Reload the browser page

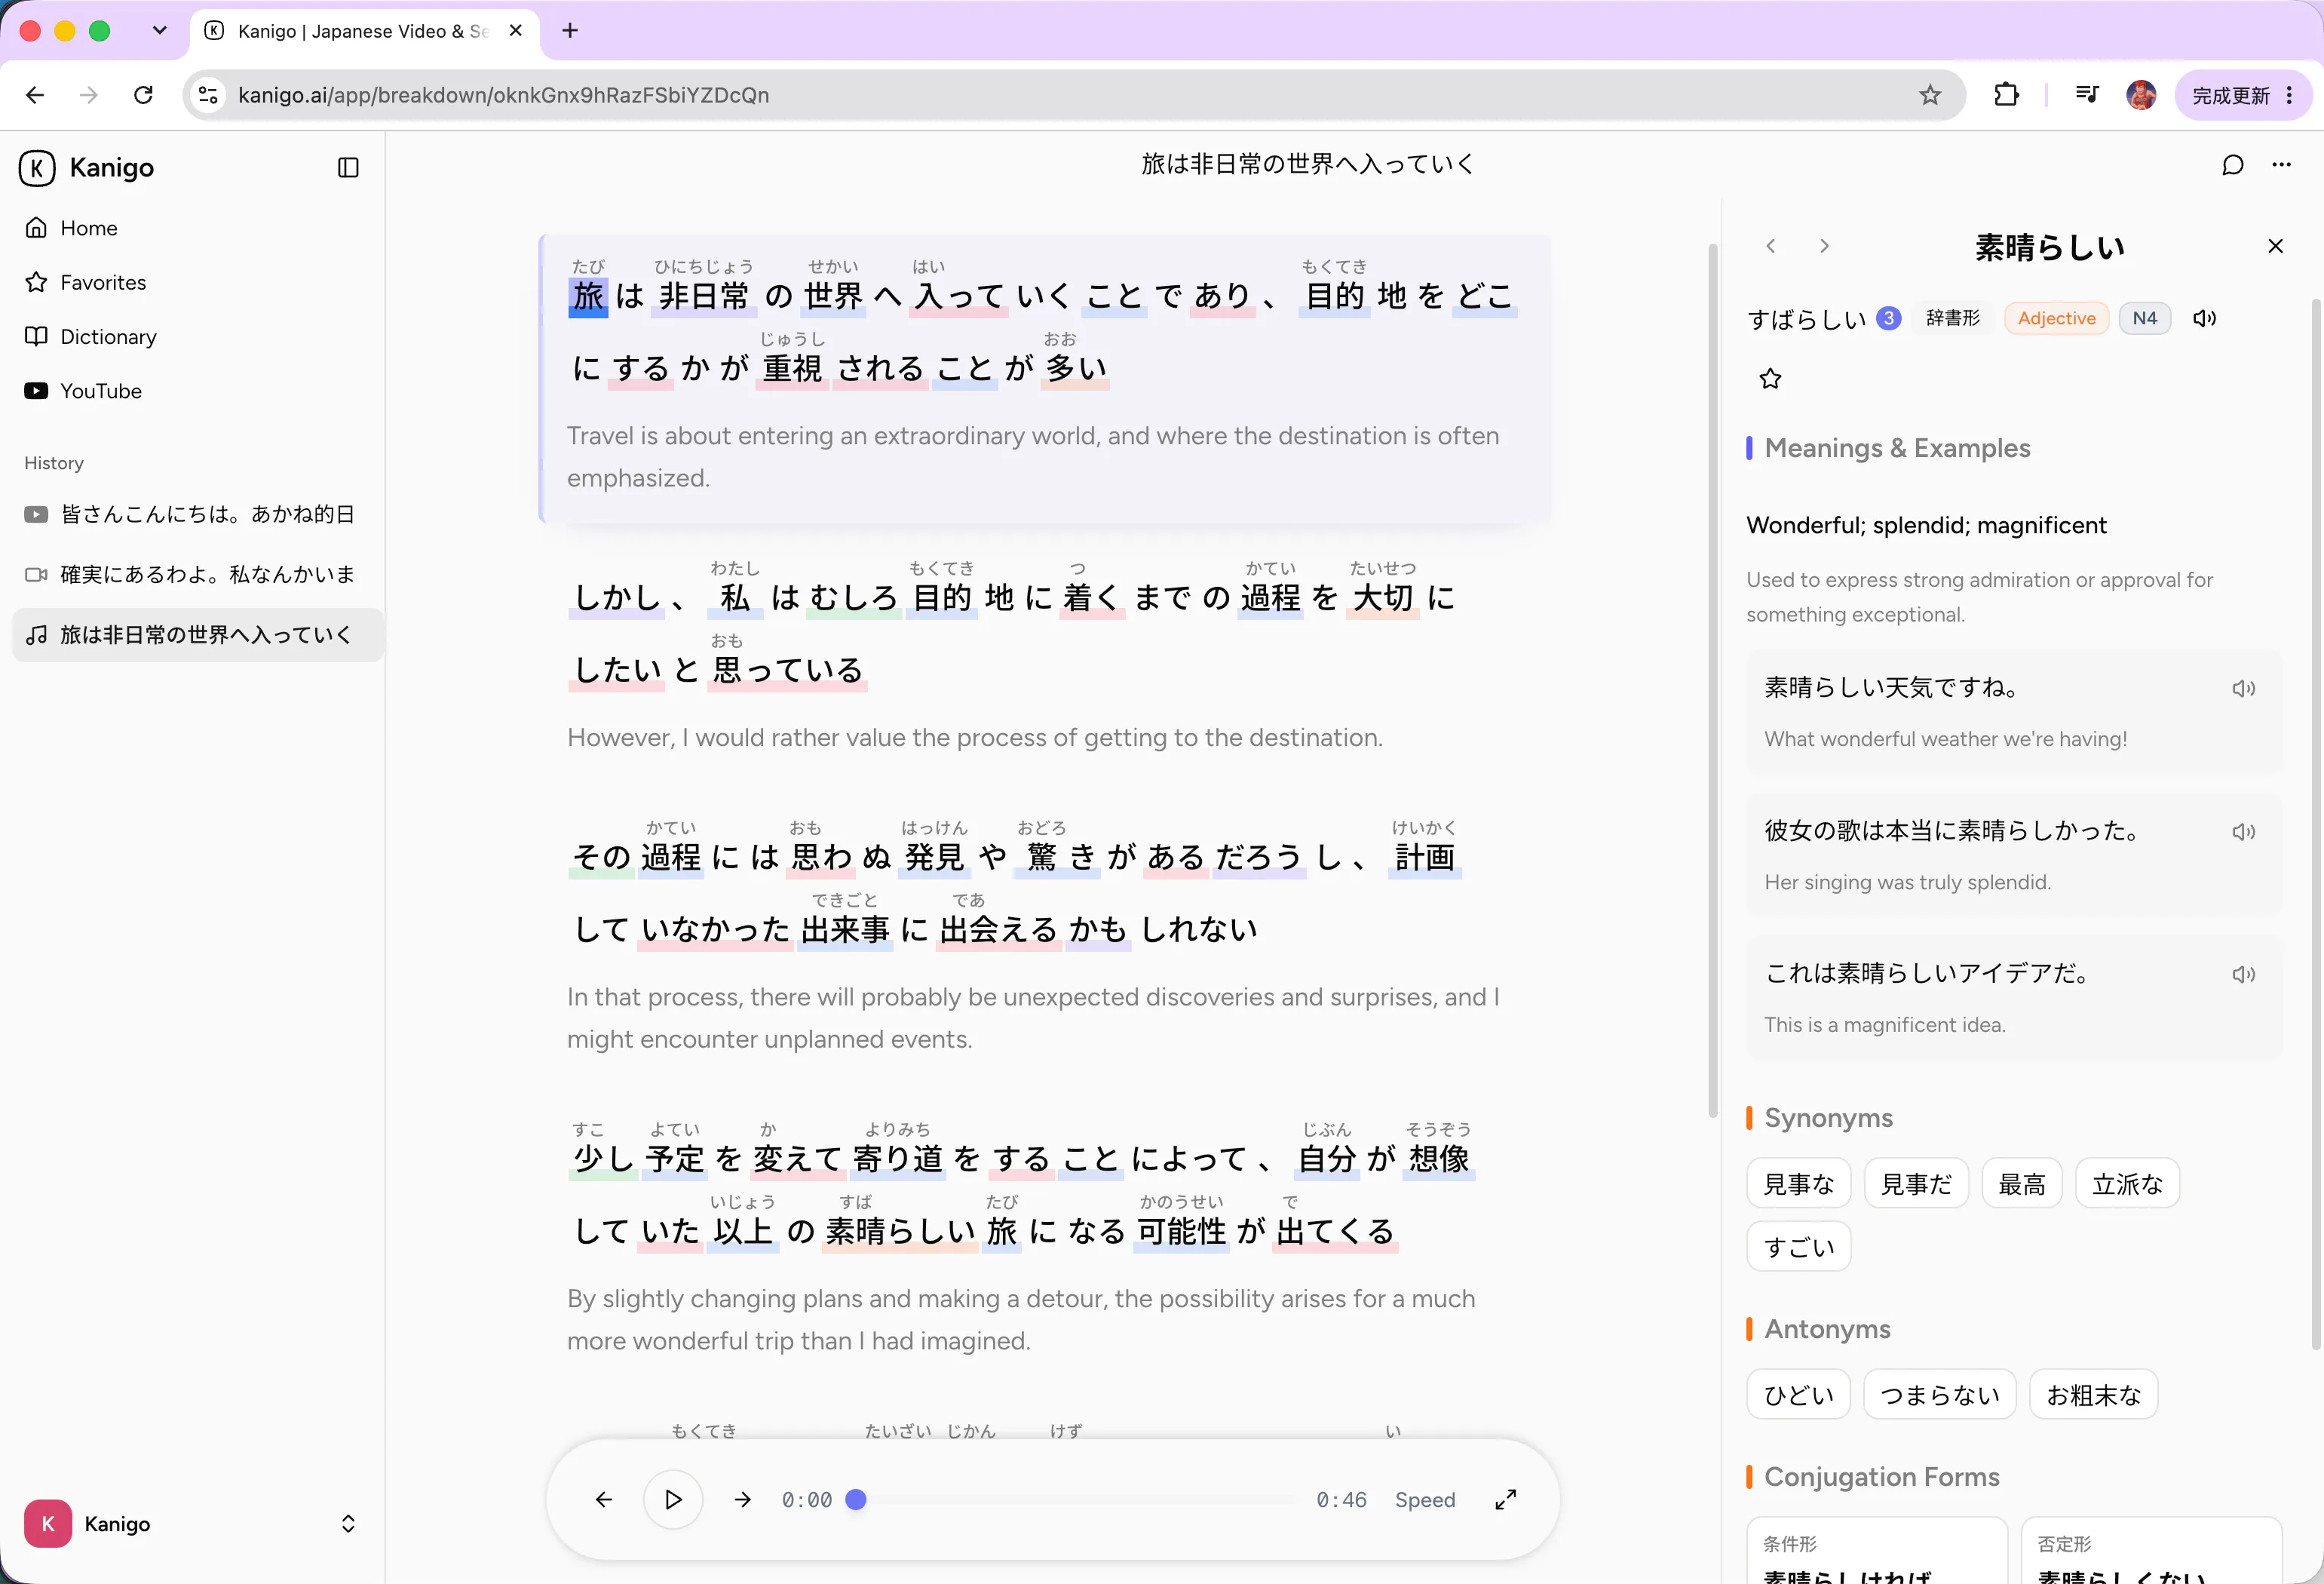(x=143, y=95)
